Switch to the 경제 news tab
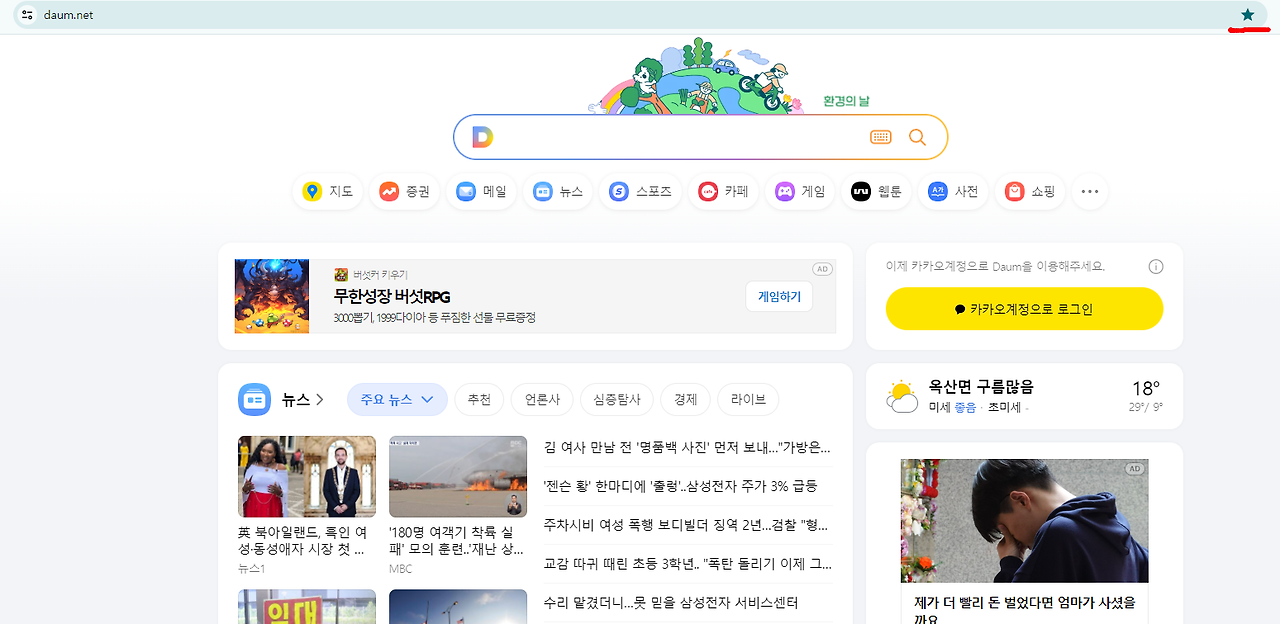The height and width of the screenshot is (624, 1280). 684,399
